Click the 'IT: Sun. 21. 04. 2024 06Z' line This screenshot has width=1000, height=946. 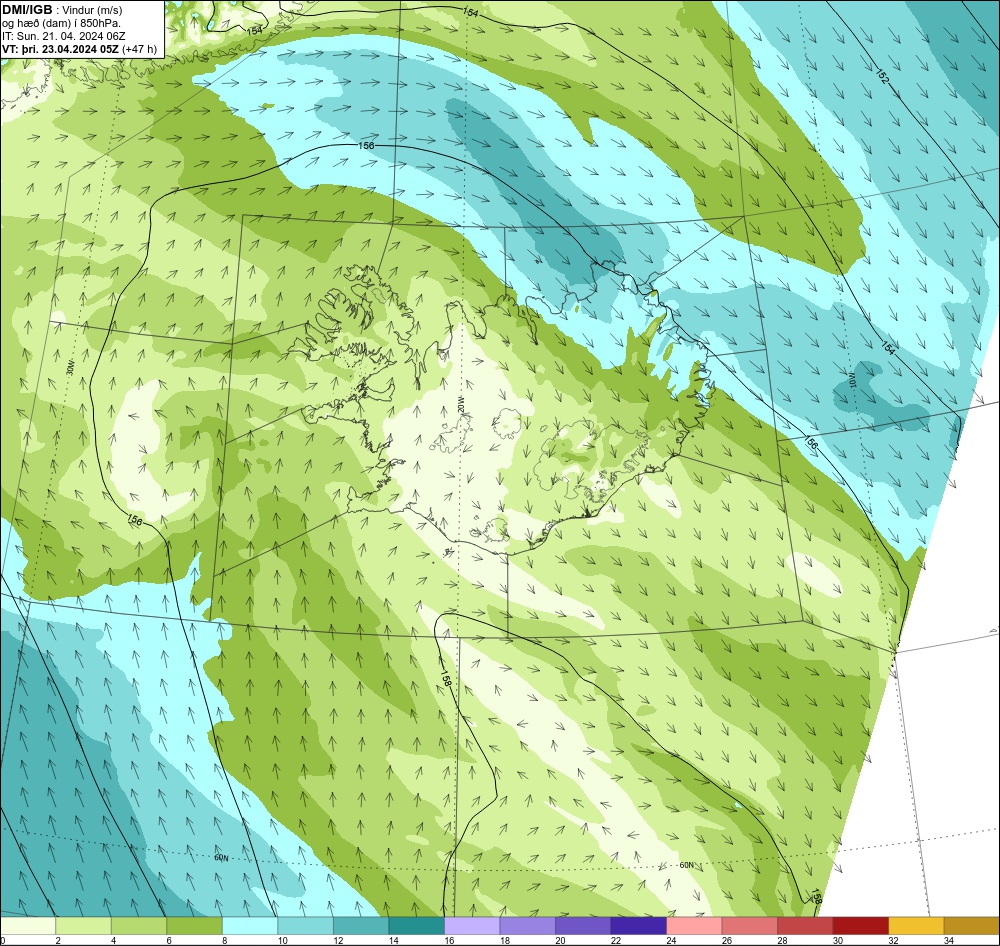click(63, 36)
